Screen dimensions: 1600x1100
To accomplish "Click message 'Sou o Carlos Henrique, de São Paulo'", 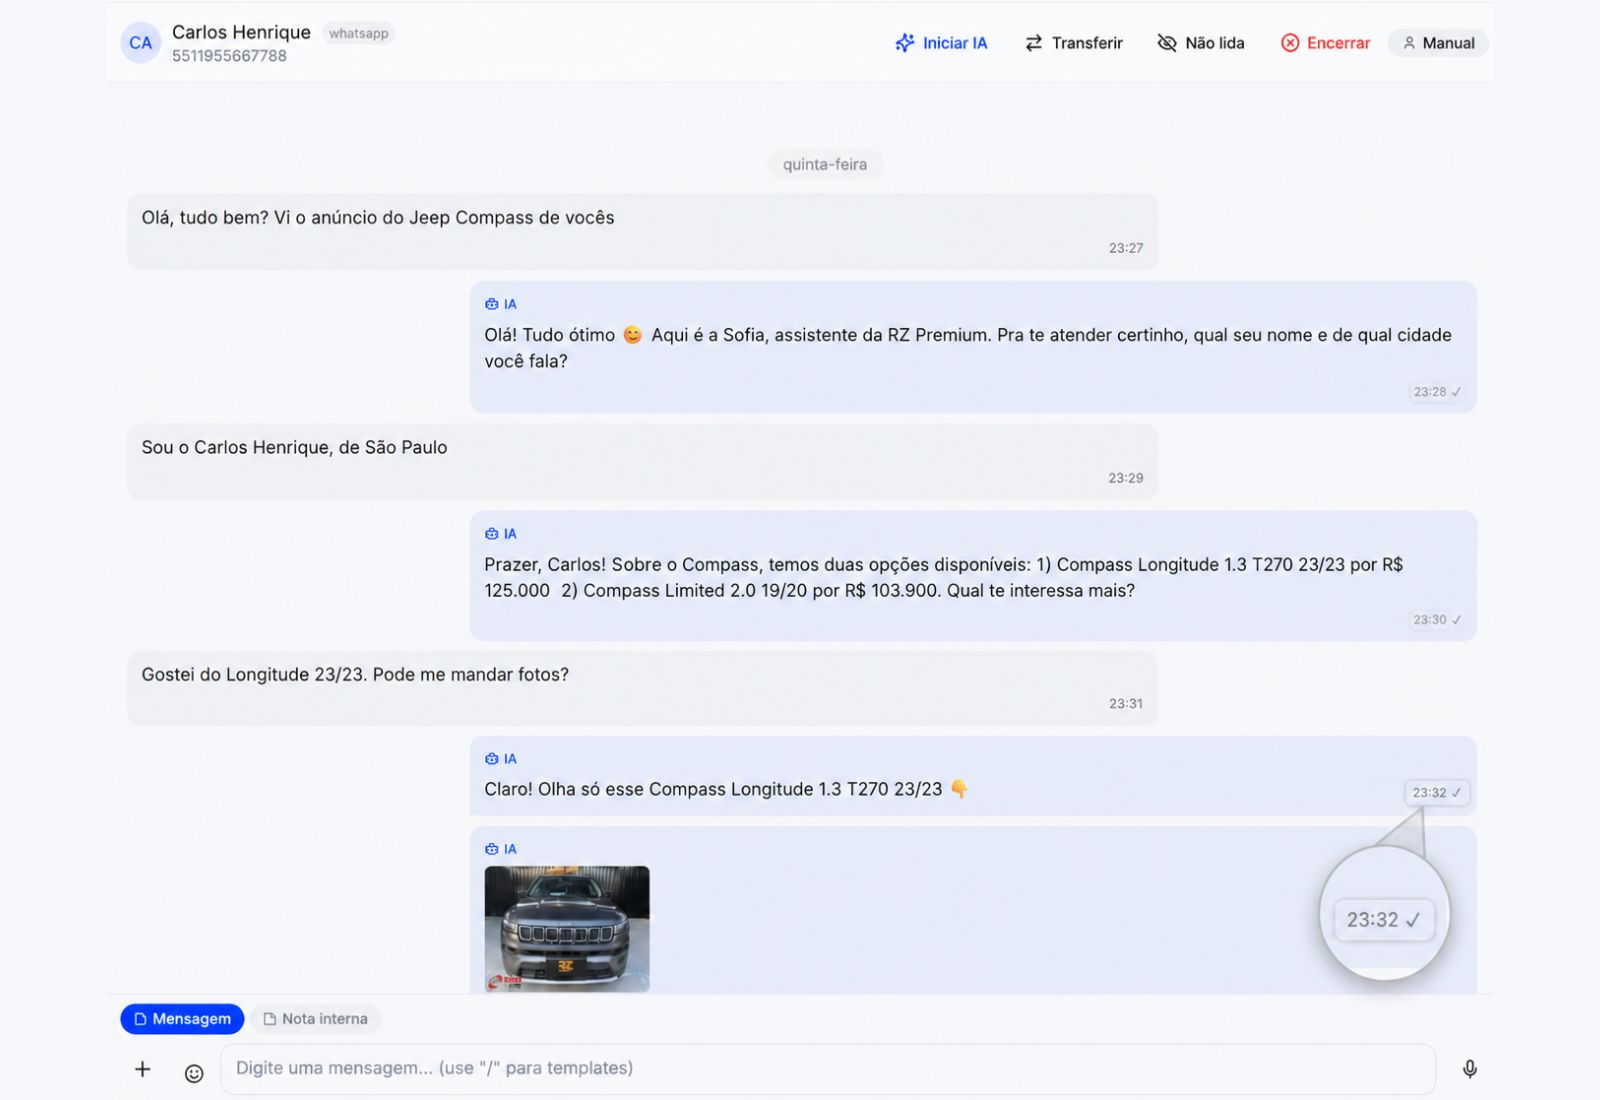I will click(642, 462).
